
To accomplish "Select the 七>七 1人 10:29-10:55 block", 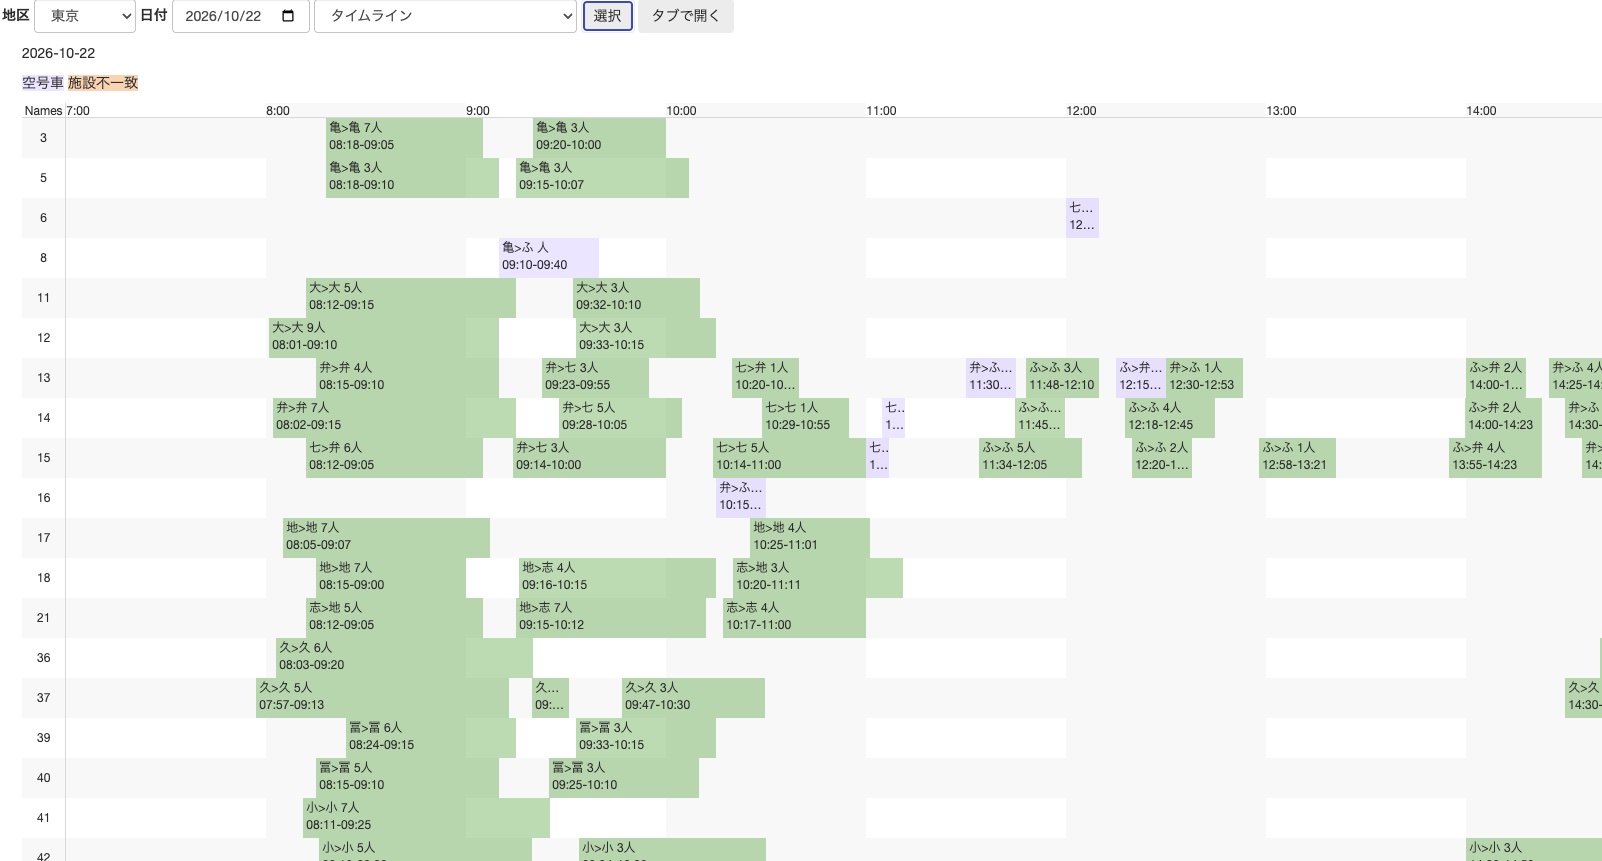I will pos(806,417).
